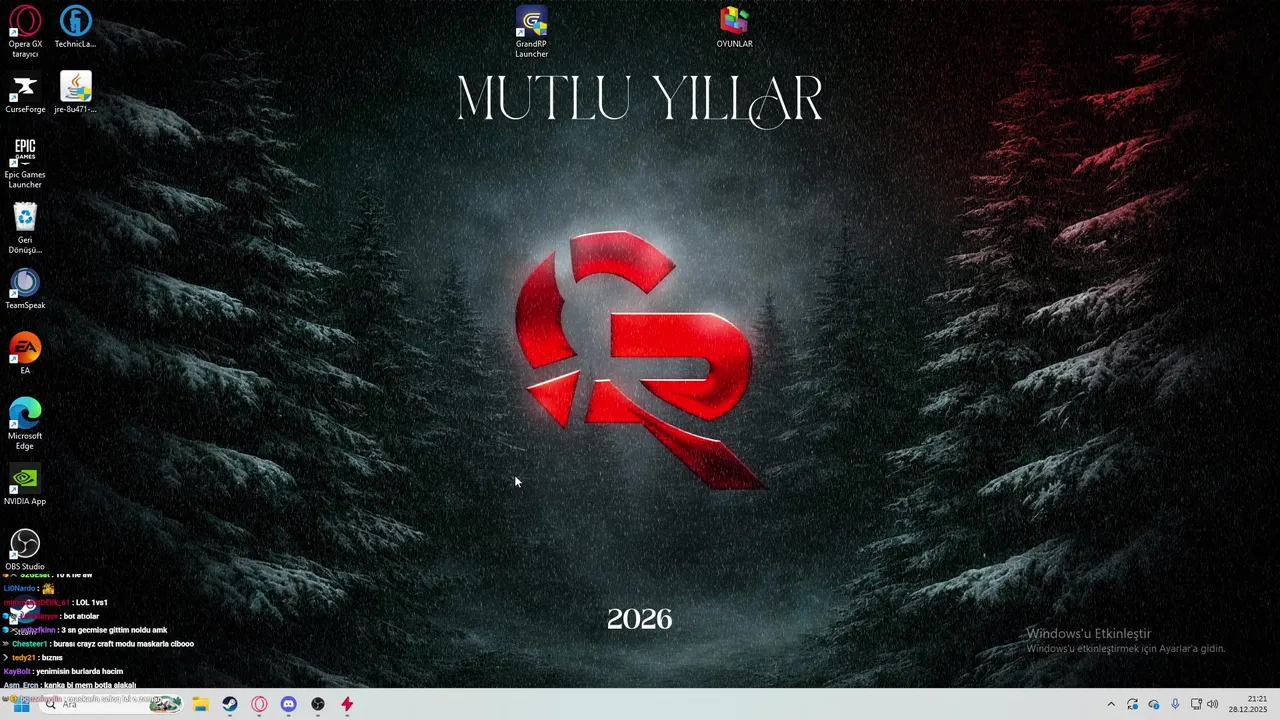1280x720 pixels.
Task: Launch the TeamSpeak desktop shortcut
Action: click(25, 289)
